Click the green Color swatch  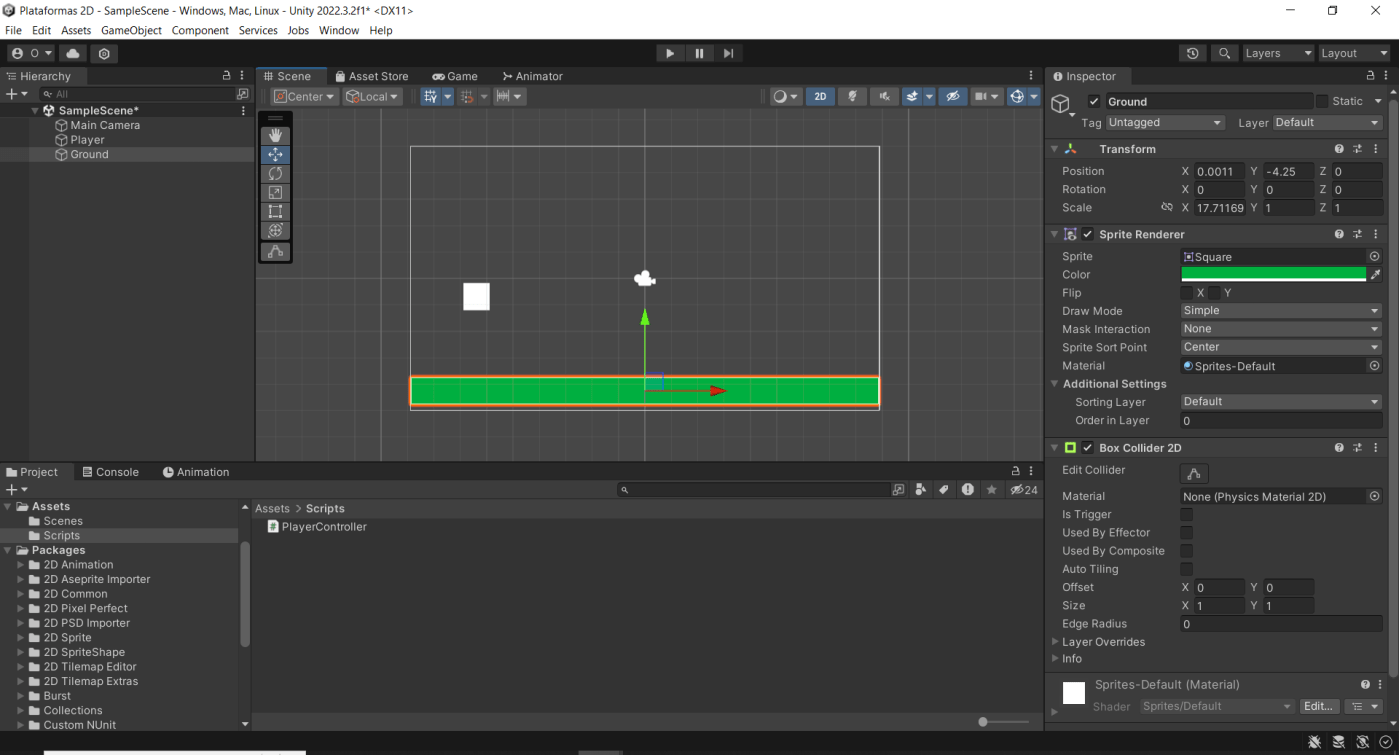(1273, 274)
